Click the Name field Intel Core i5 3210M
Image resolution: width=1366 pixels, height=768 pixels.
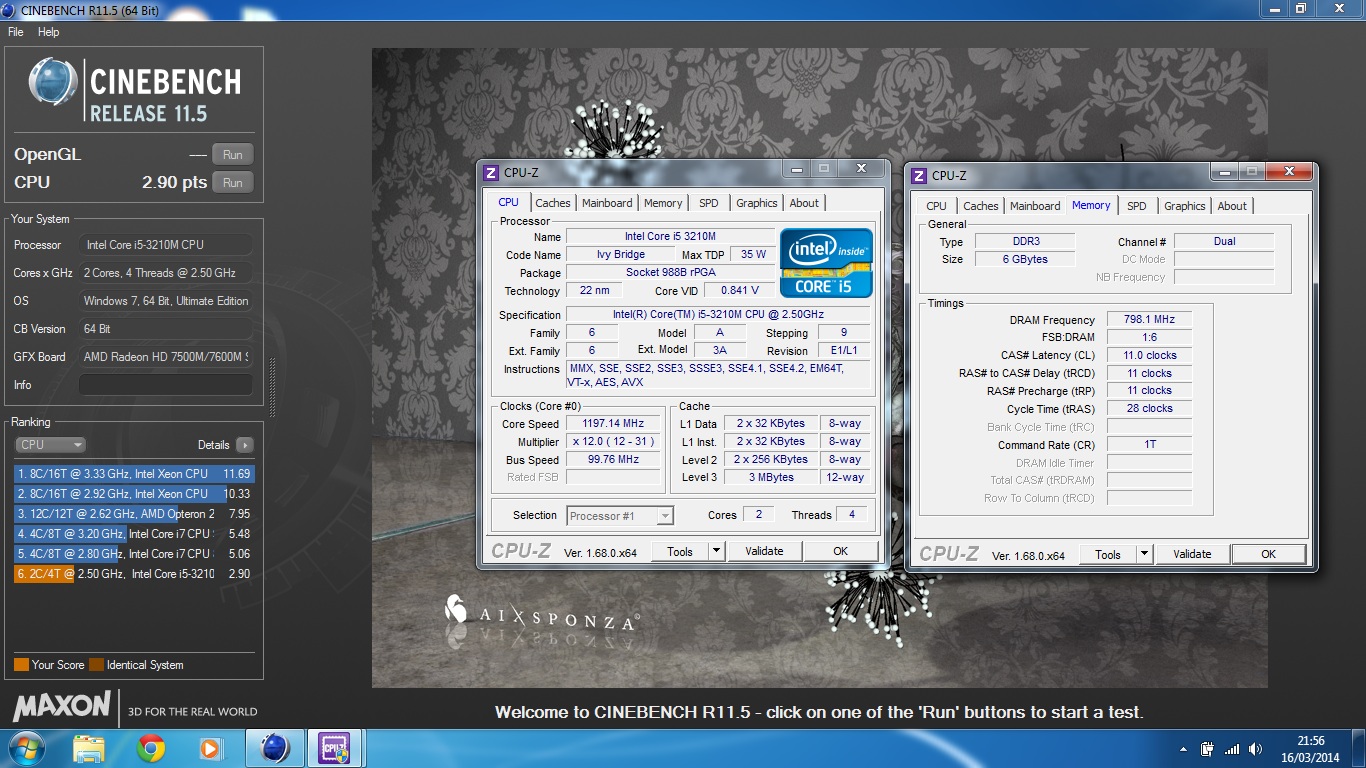tap(670, 237)
